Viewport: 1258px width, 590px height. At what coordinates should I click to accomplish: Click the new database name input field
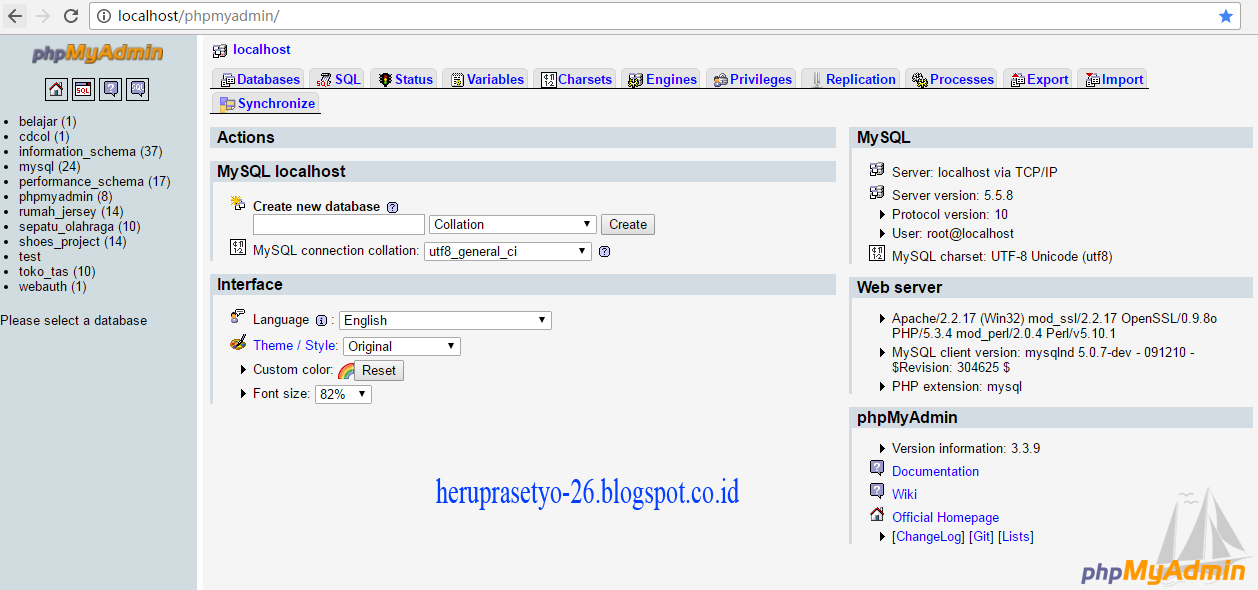(338, 224)
